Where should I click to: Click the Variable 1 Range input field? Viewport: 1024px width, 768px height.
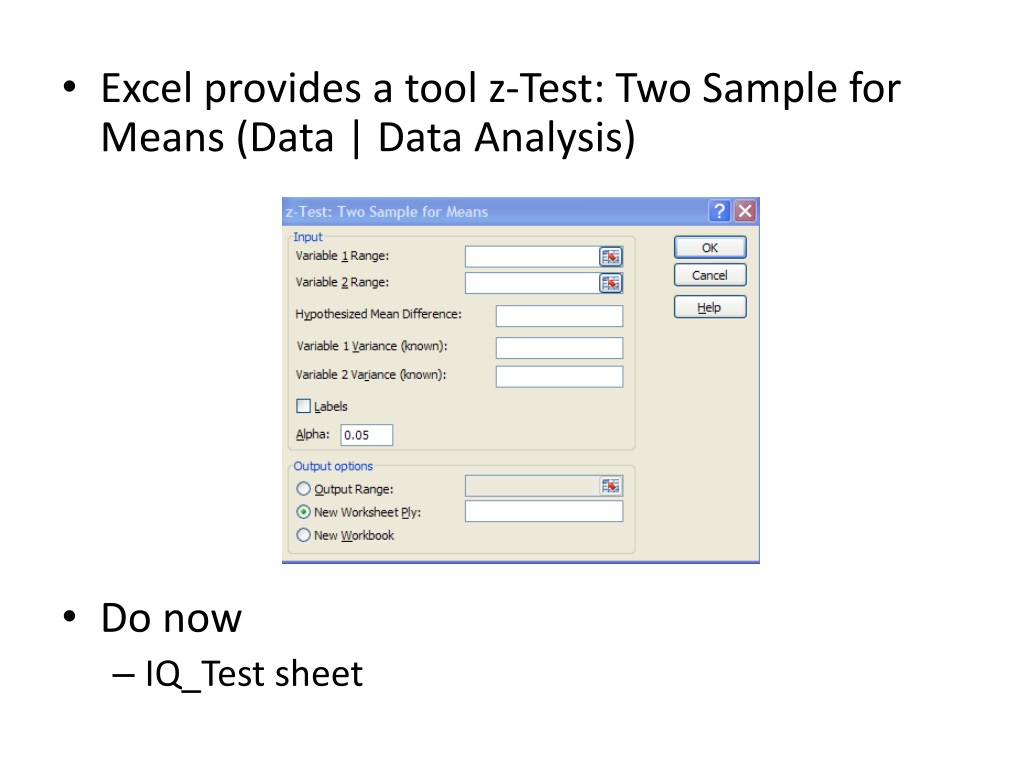point(532,257)
